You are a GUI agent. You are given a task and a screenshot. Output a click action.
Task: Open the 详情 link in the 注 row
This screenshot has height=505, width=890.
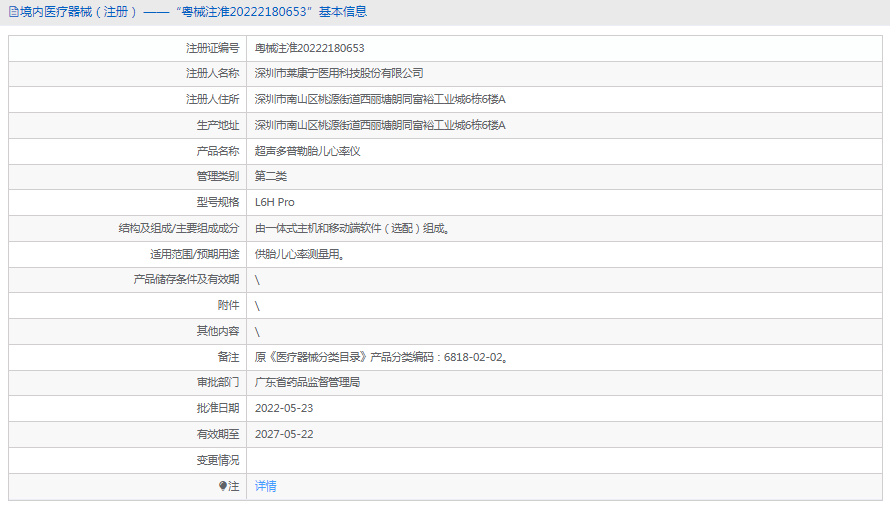coord(266,486)
